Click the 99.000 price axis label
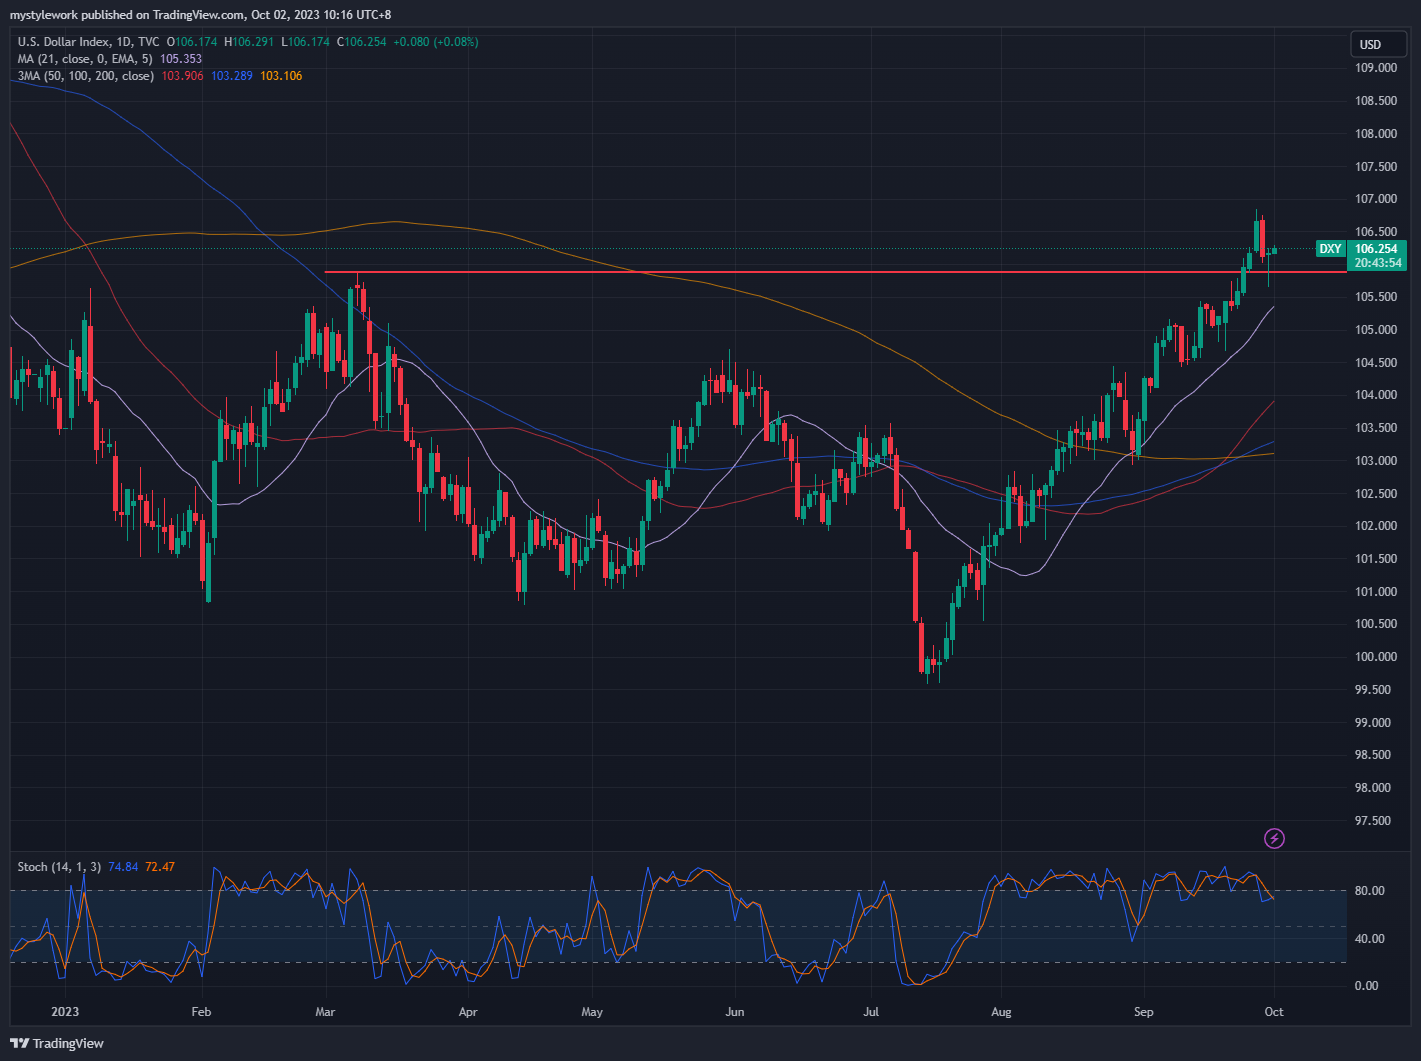This screenshot has height=1061, width=1421. click(1373, 722)
